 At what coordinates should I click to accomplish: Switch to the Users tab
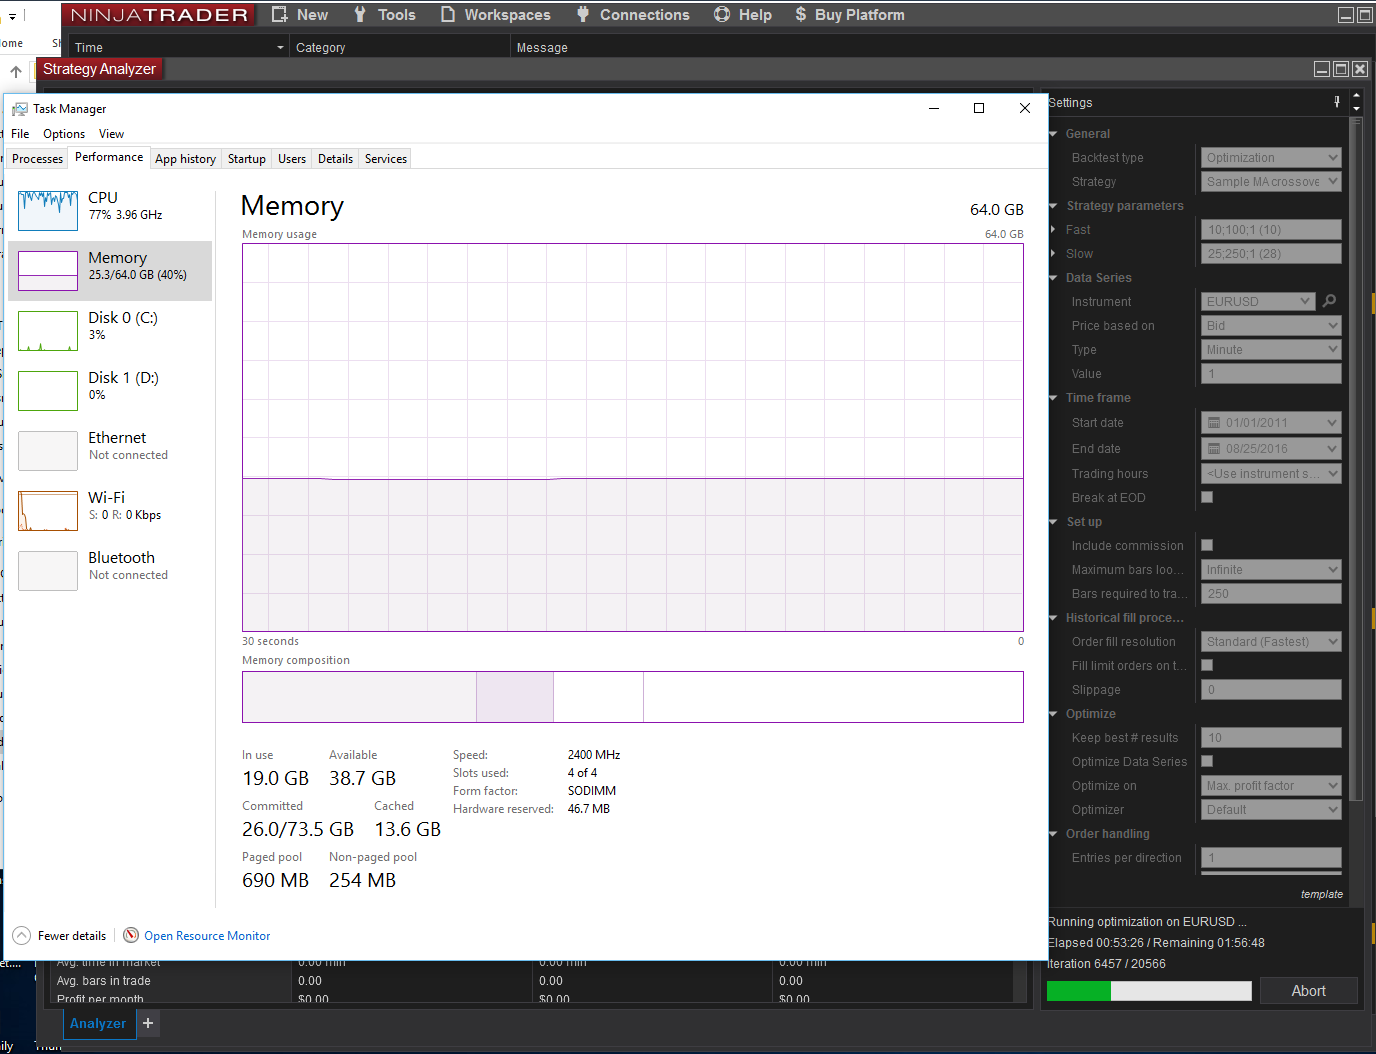292,159
